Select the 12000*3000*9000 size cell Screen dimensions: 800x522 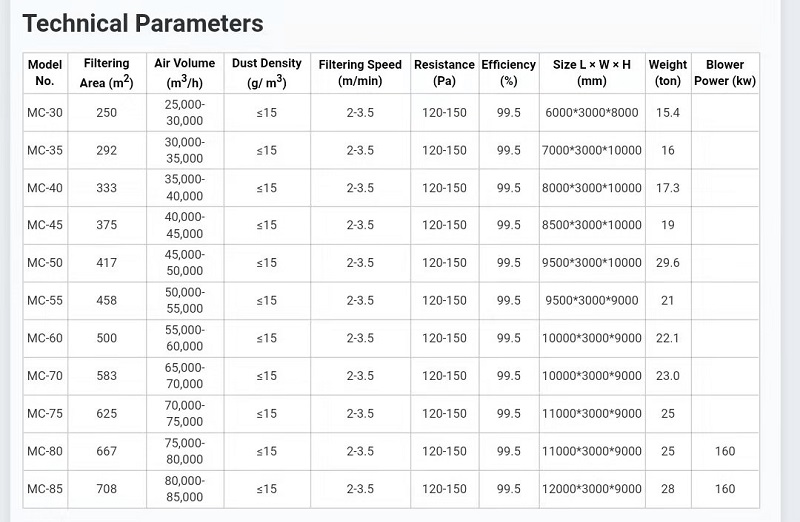(x=592, y=489)
